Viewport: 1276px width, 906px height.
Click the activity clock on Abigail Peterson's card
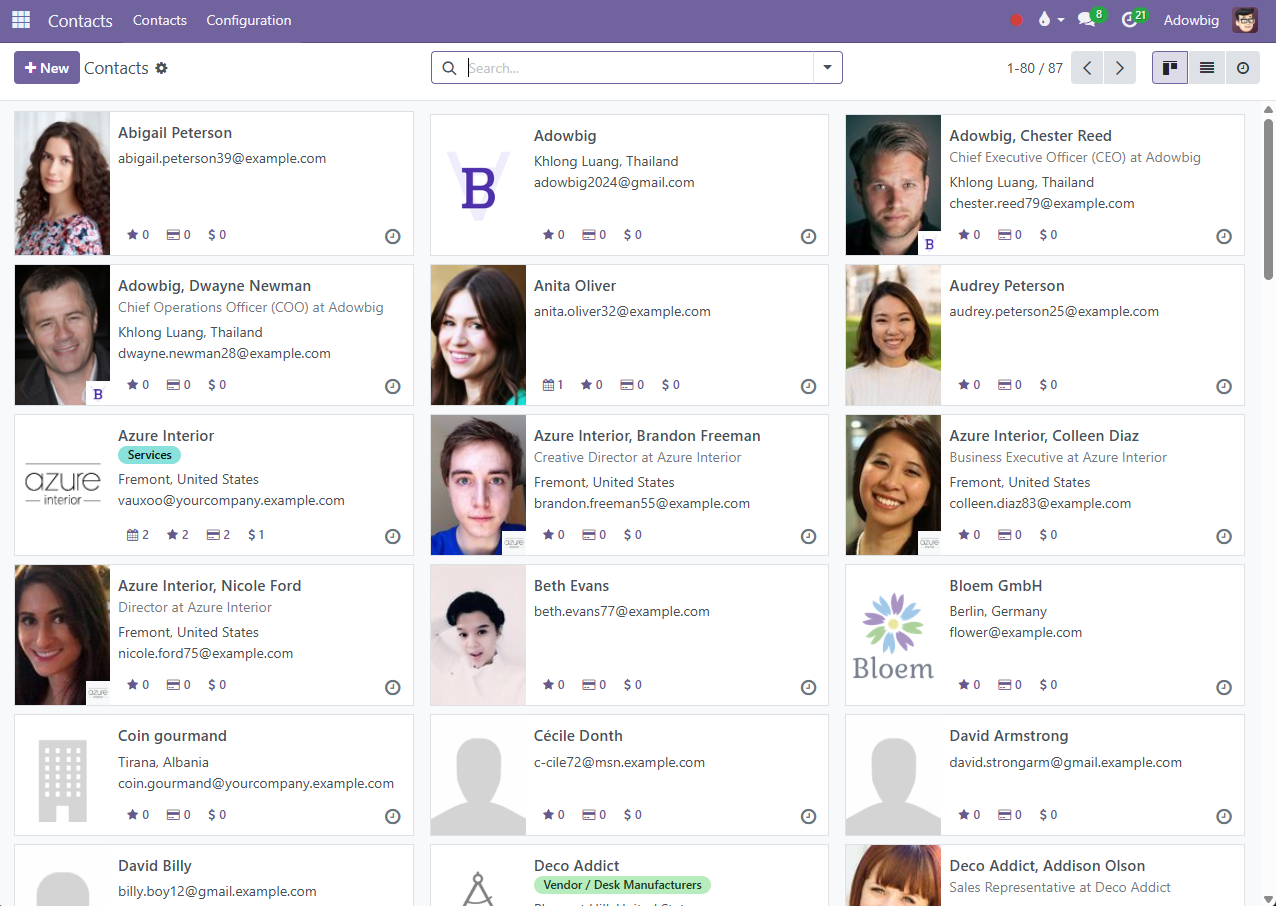[393, 237]
